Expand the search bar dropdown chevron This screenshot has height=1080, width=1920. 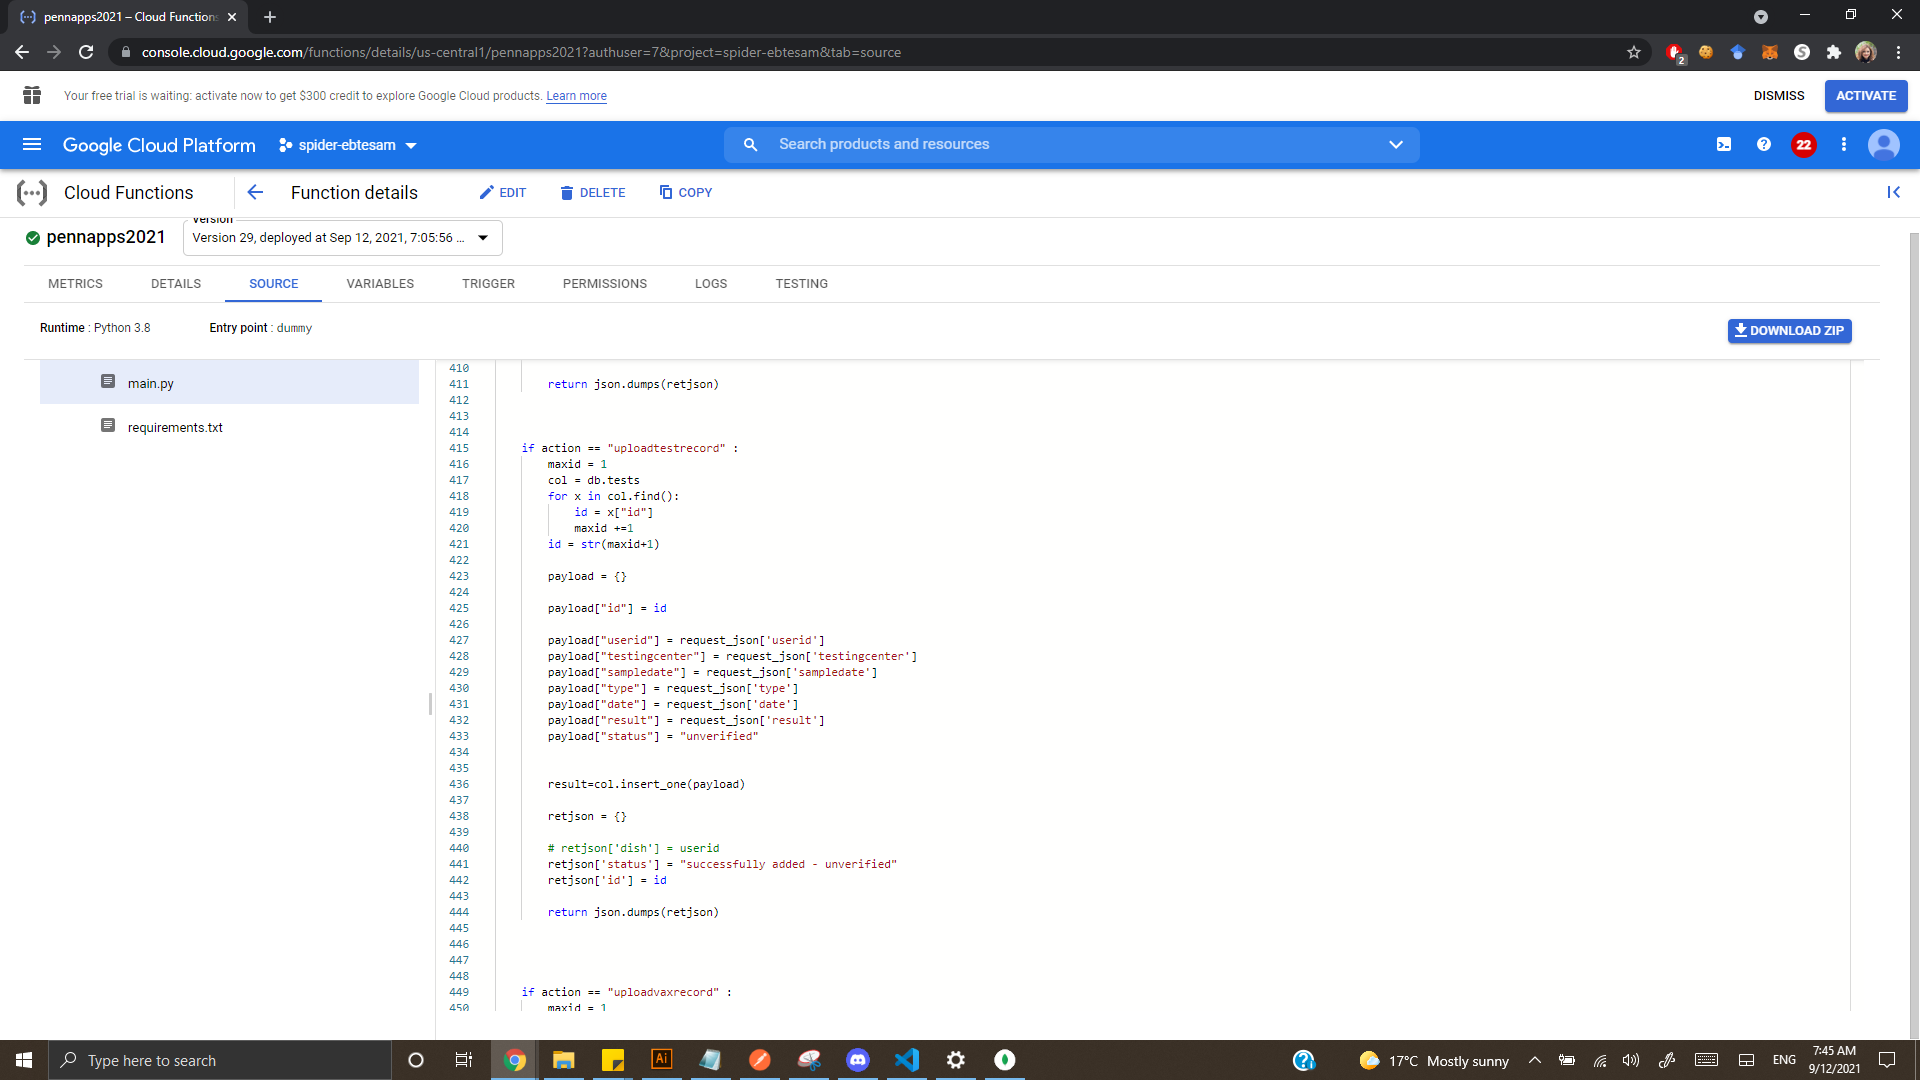[x=1396, y=145]
